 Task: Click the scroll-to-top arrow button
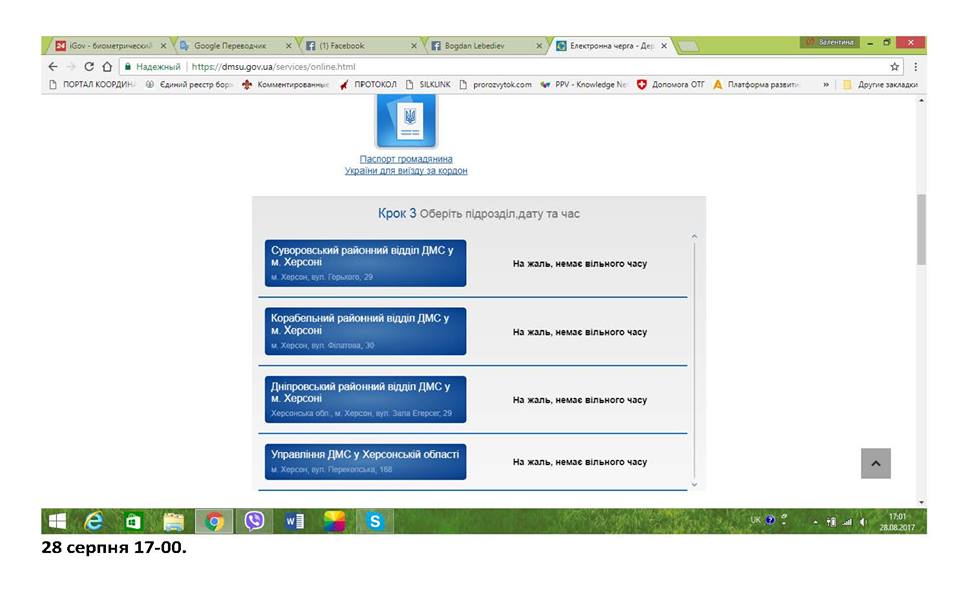[876, 463]
